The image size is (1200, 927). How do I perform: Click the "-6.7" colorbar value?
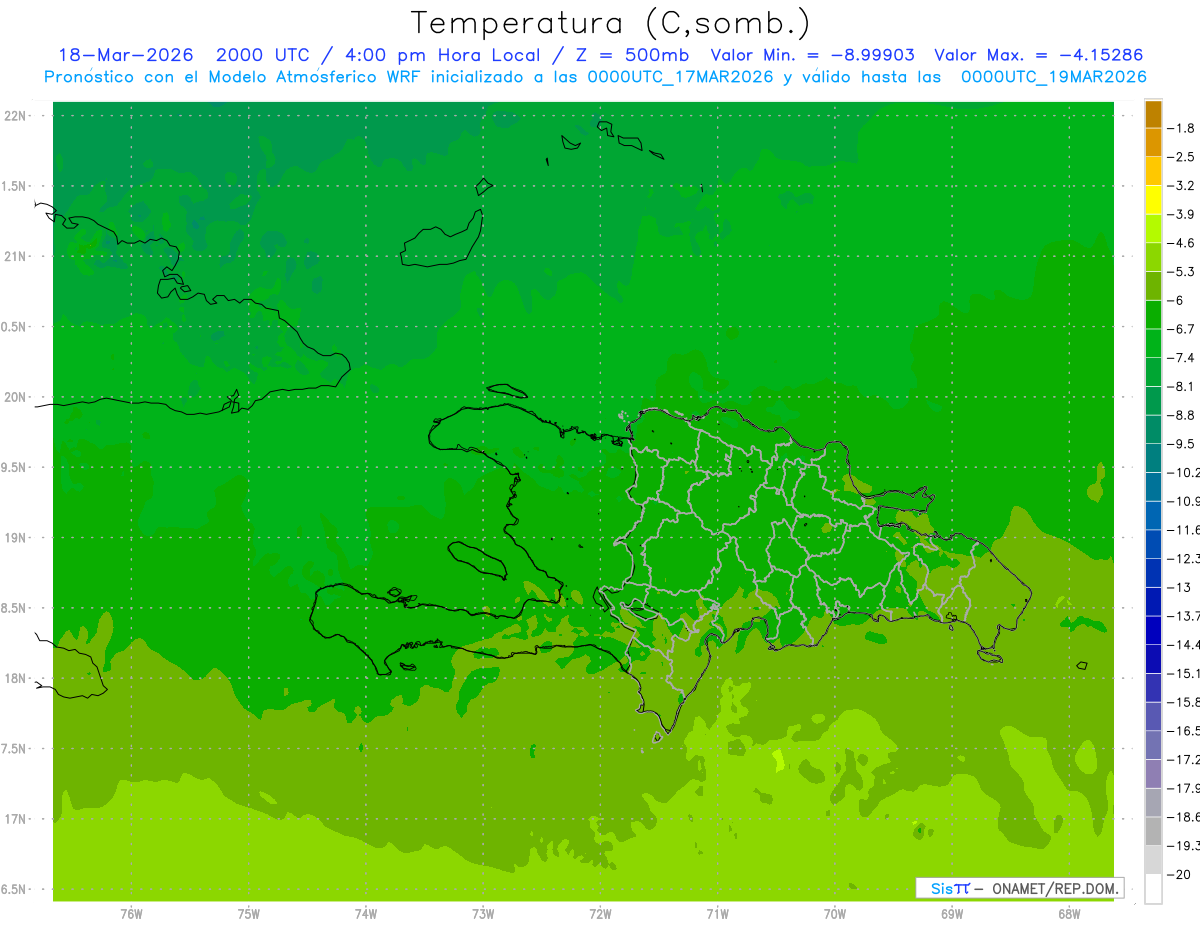click(x=1182, y=329)
